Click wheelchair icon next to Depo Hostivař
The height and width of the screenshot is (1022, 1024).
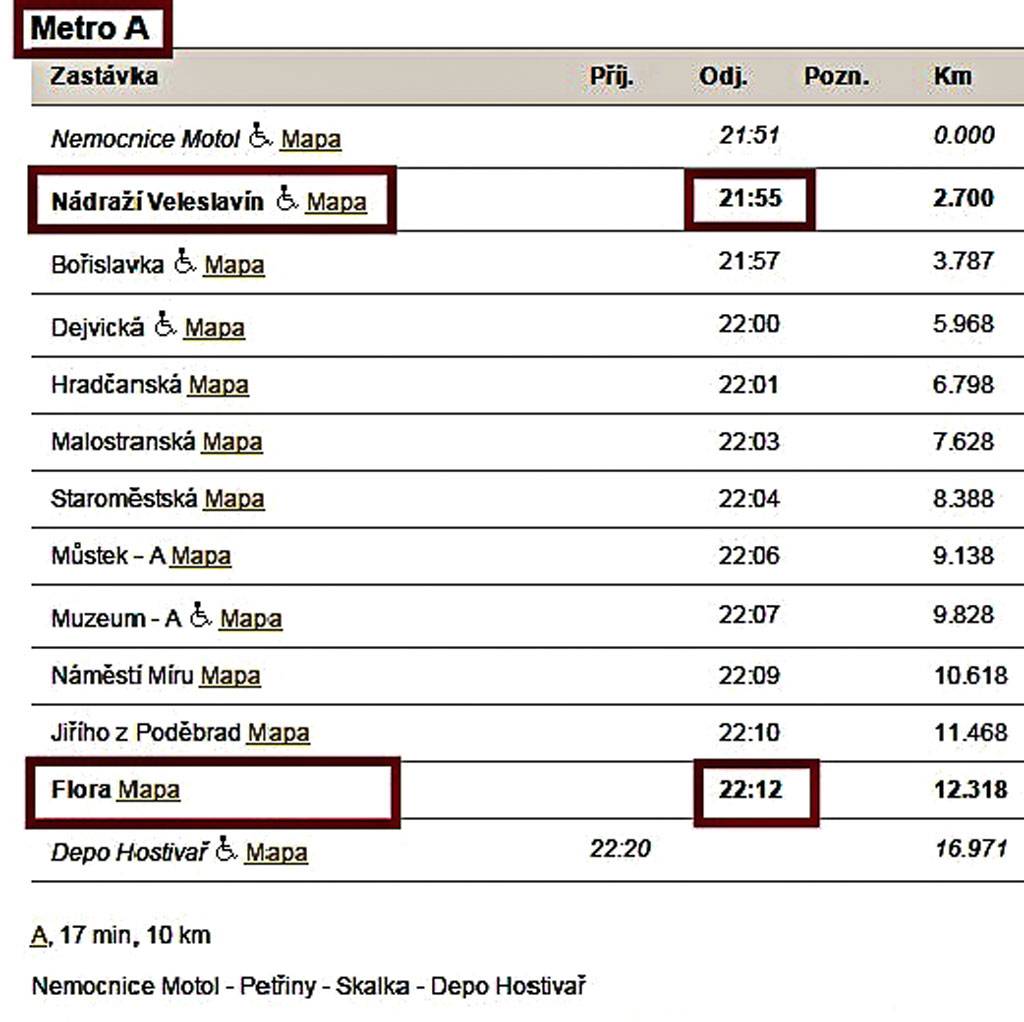(x=227, y=850)
